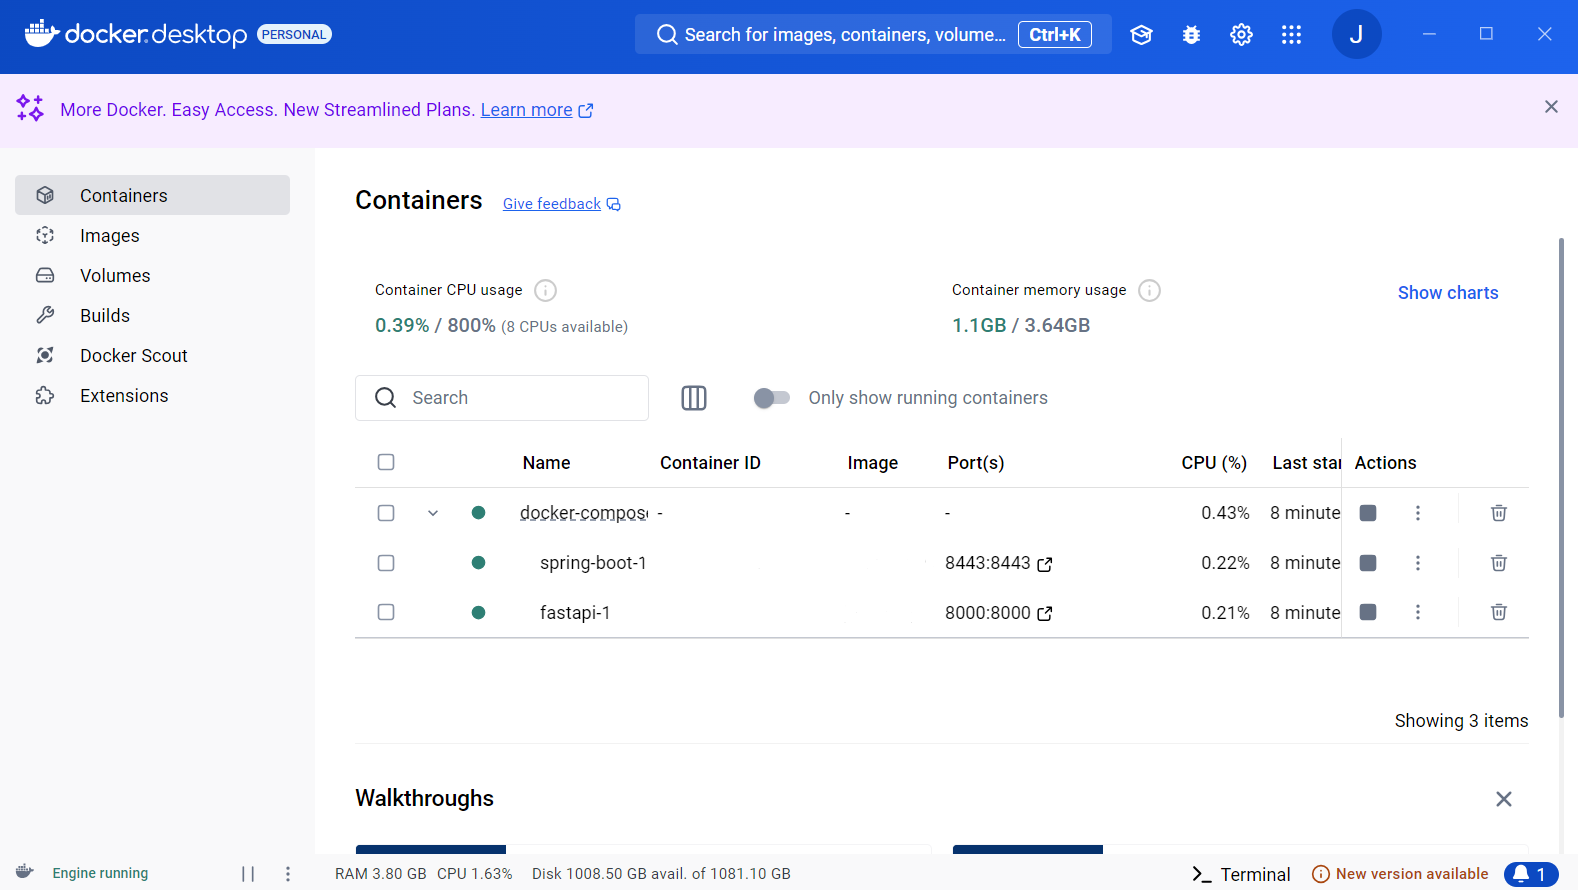Show info for Container memory usage
The width and height of the screenshot is (1578, 890).
tap(1149, 290)
